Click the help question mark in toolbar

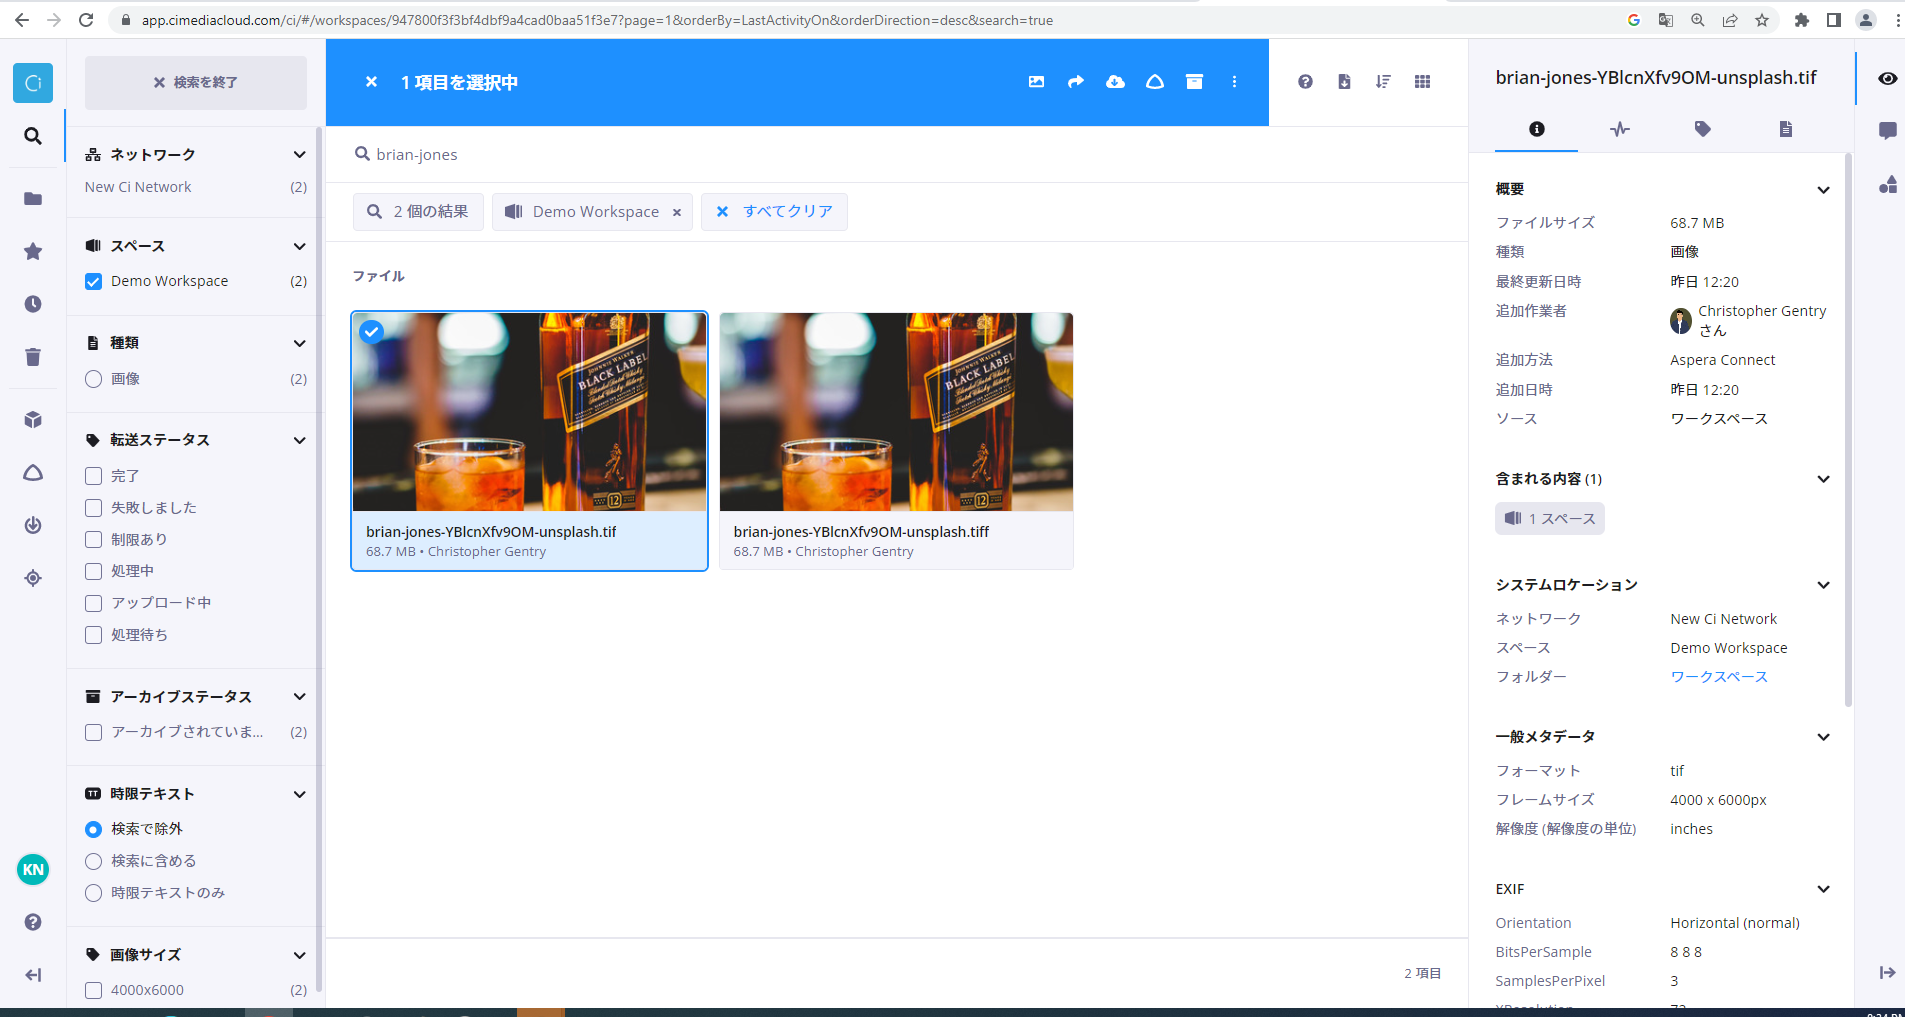(x=1305, y=82)
